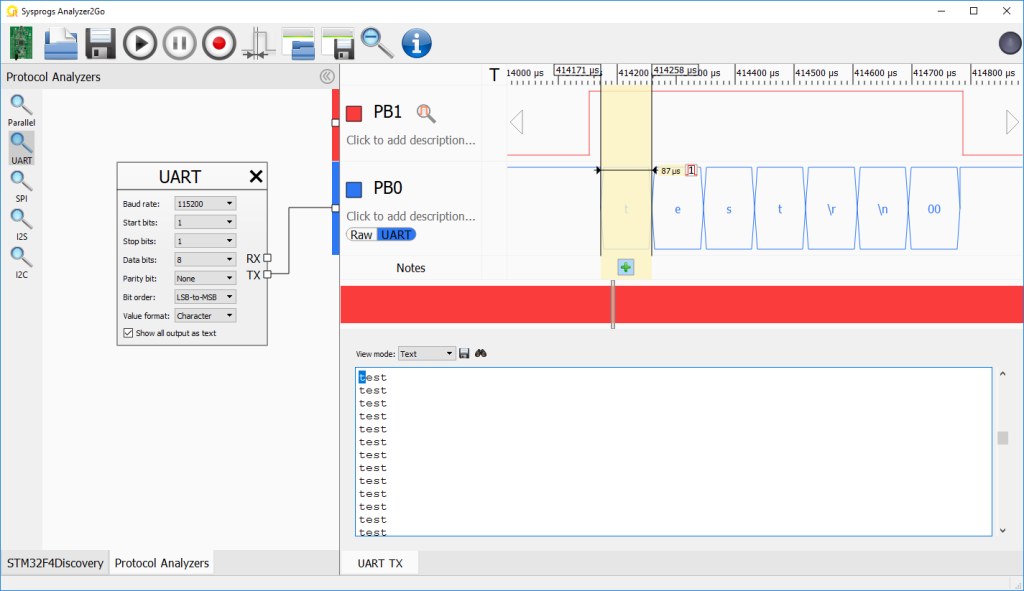
Task: Start capture with the Play toolbar button
Action: (140, 43)
